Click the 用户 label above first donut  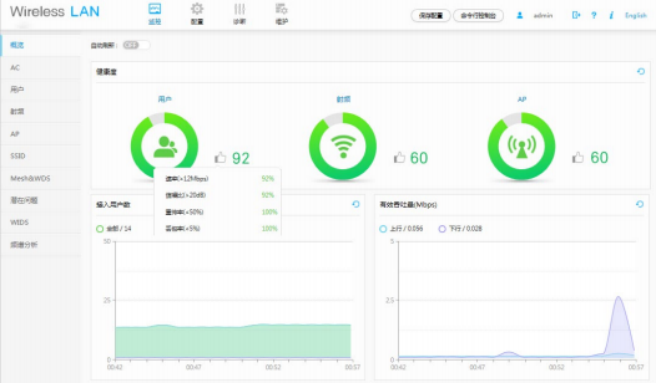[x=165, y=99]
